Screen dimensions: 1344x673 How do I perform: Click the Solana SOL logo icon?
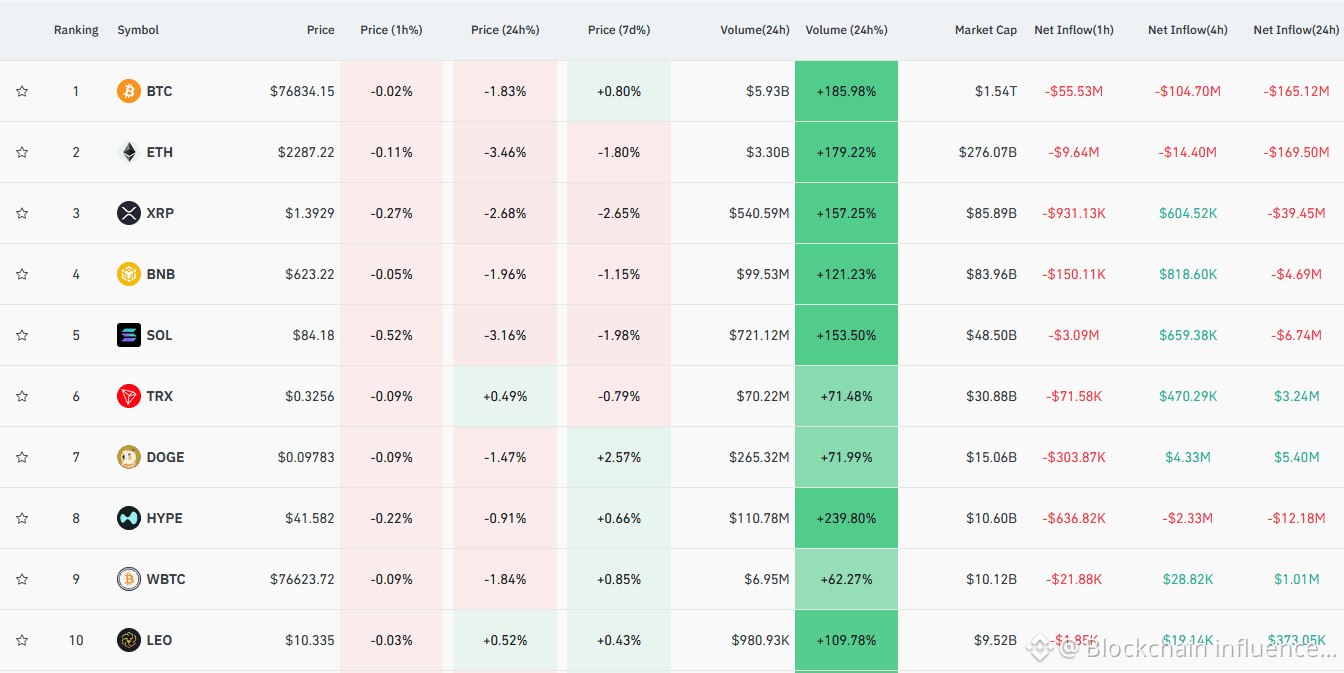click(x=129, y=335)
